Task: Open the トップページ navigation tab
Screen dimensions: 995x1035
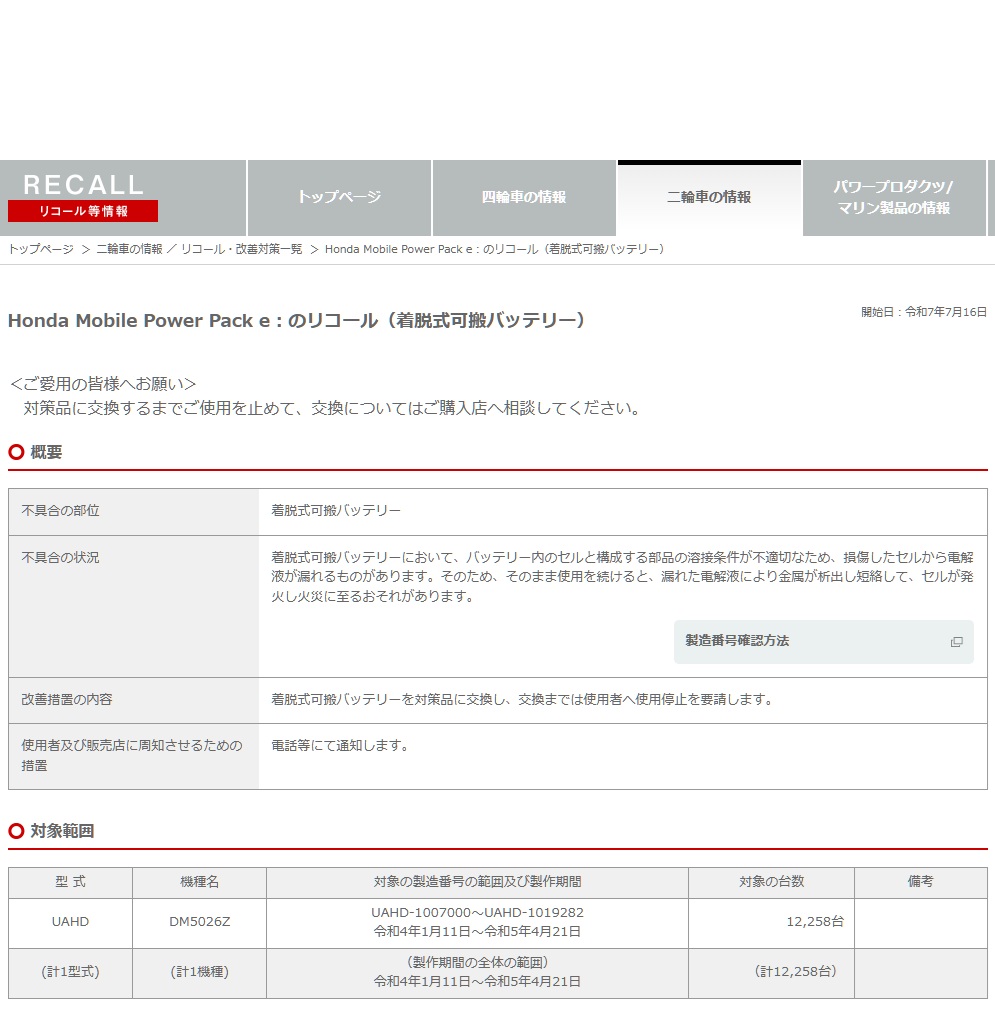Action: (339, 197)
